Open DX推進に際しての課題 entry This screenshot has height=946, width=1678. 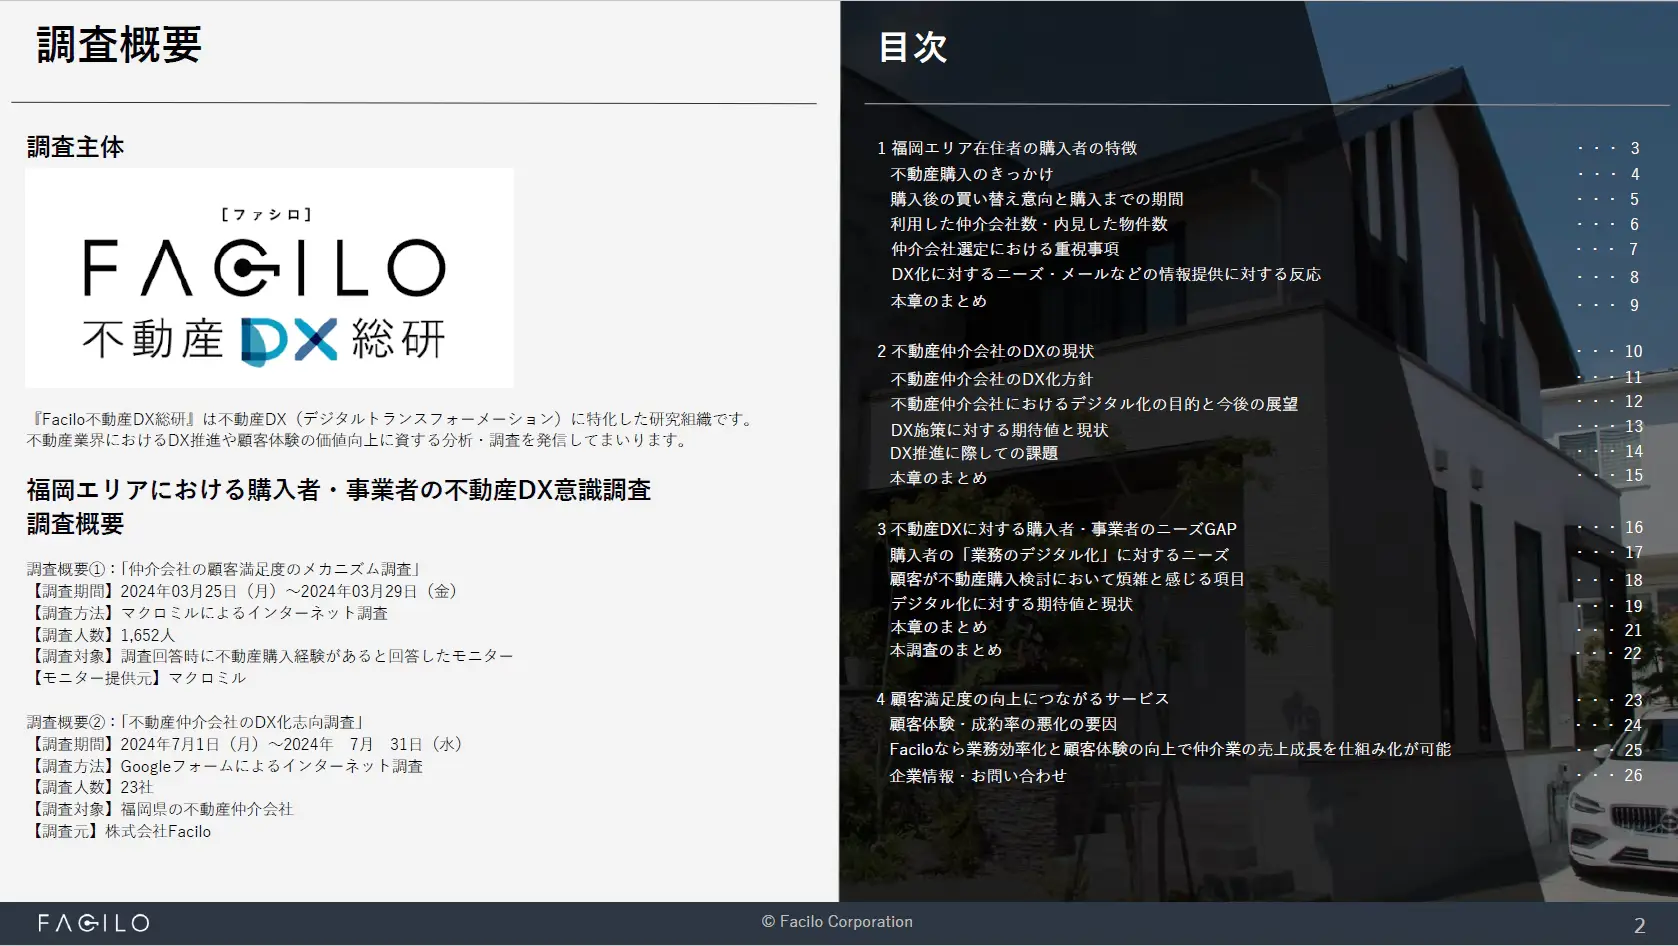tap(973, 453)
